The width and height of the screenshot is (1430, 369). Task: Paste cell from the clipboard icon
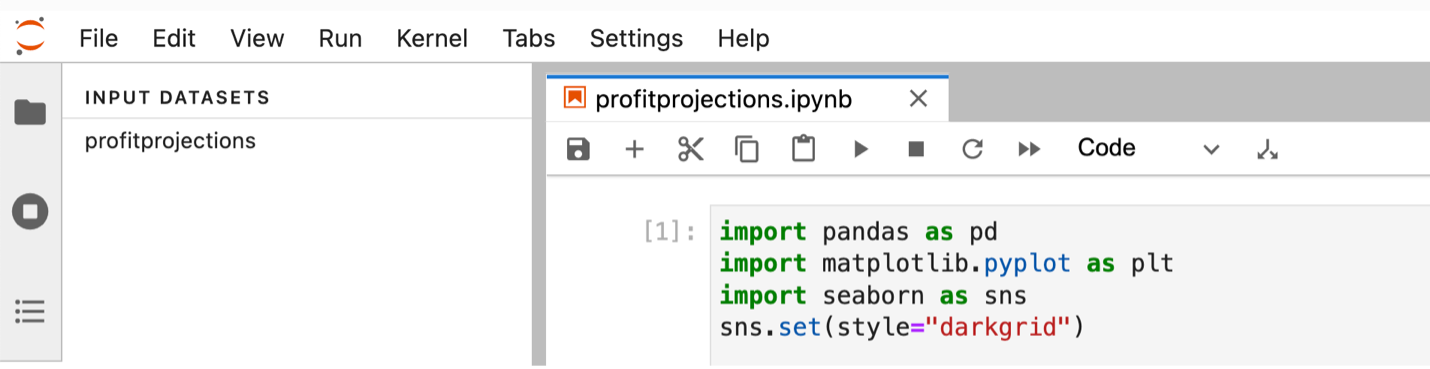coord(803,149)
